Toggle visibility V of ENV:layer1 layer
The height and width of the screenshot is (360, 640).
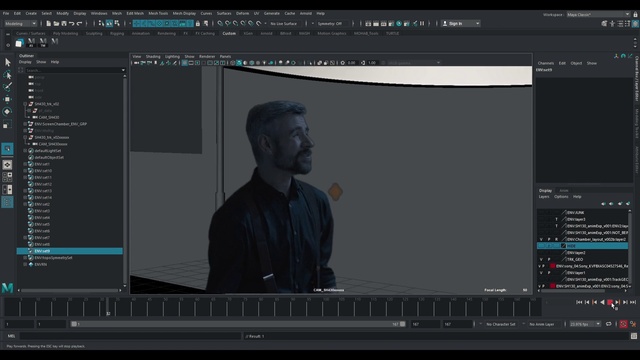pos(541,273)
